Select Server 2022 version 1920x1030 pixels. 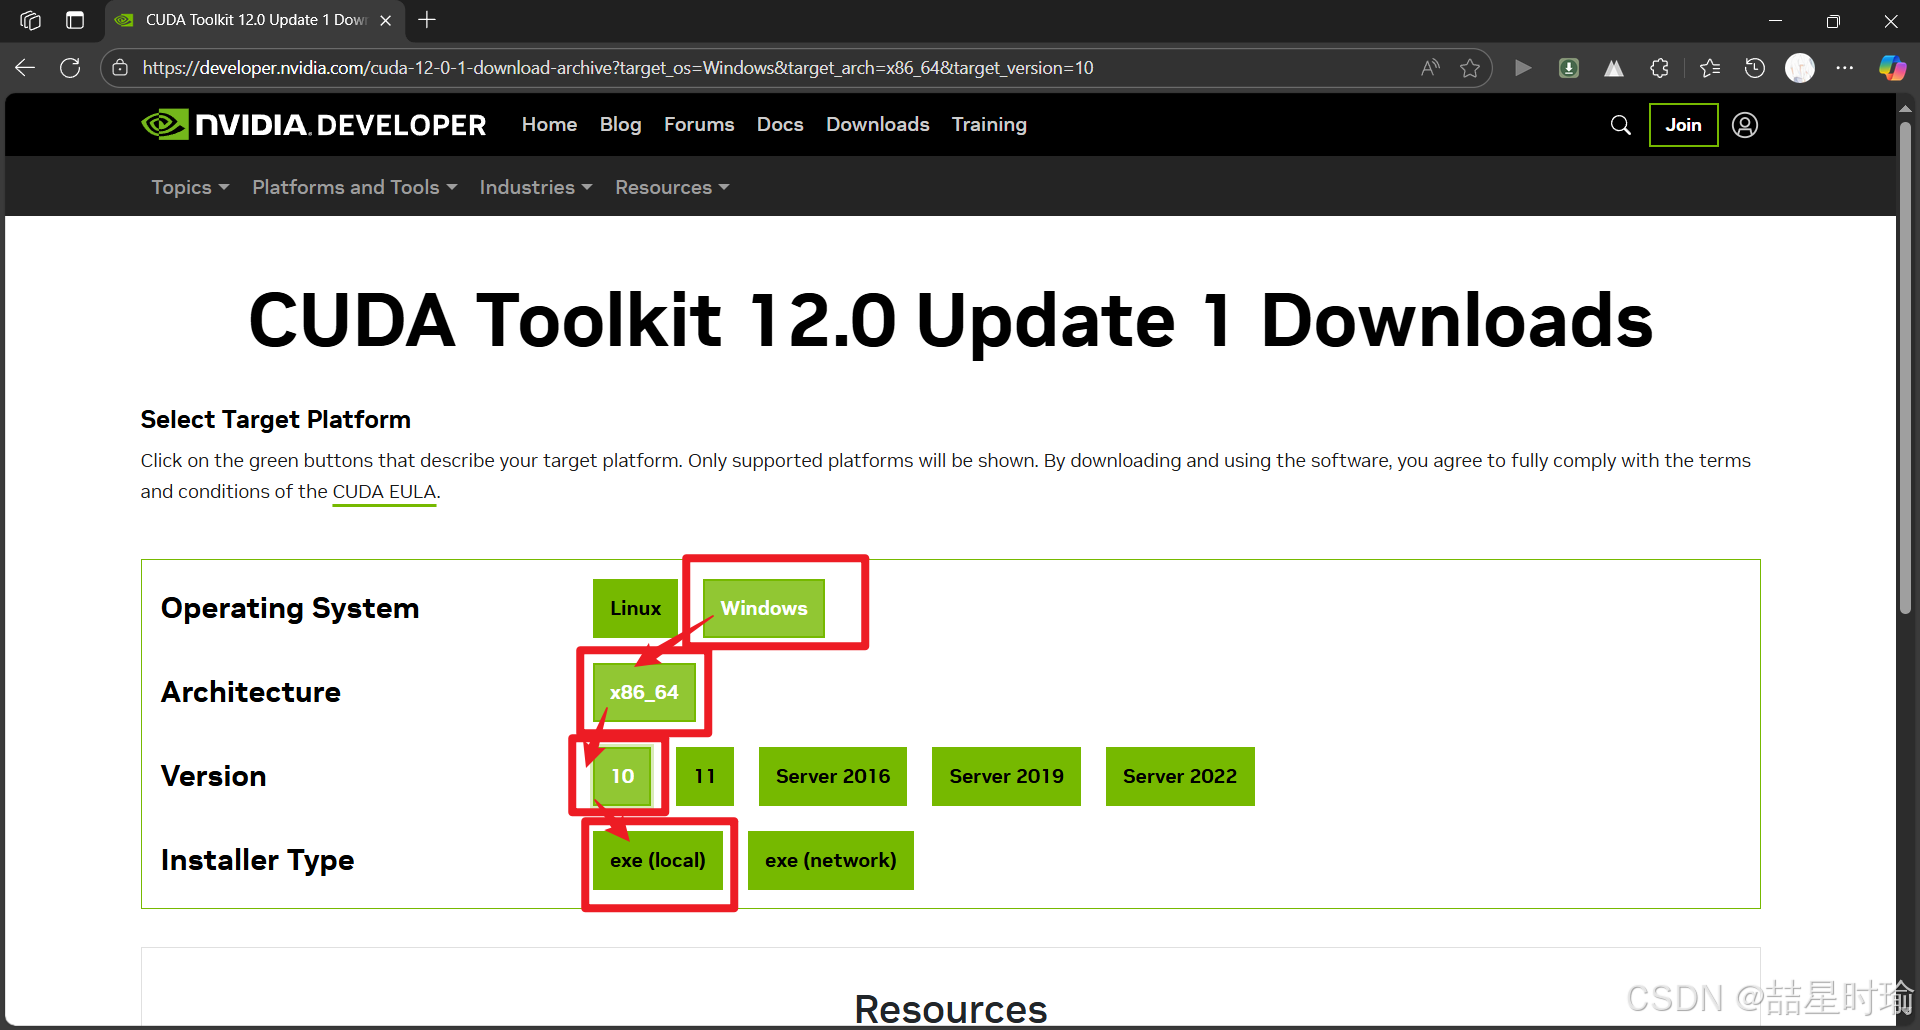1179,776
